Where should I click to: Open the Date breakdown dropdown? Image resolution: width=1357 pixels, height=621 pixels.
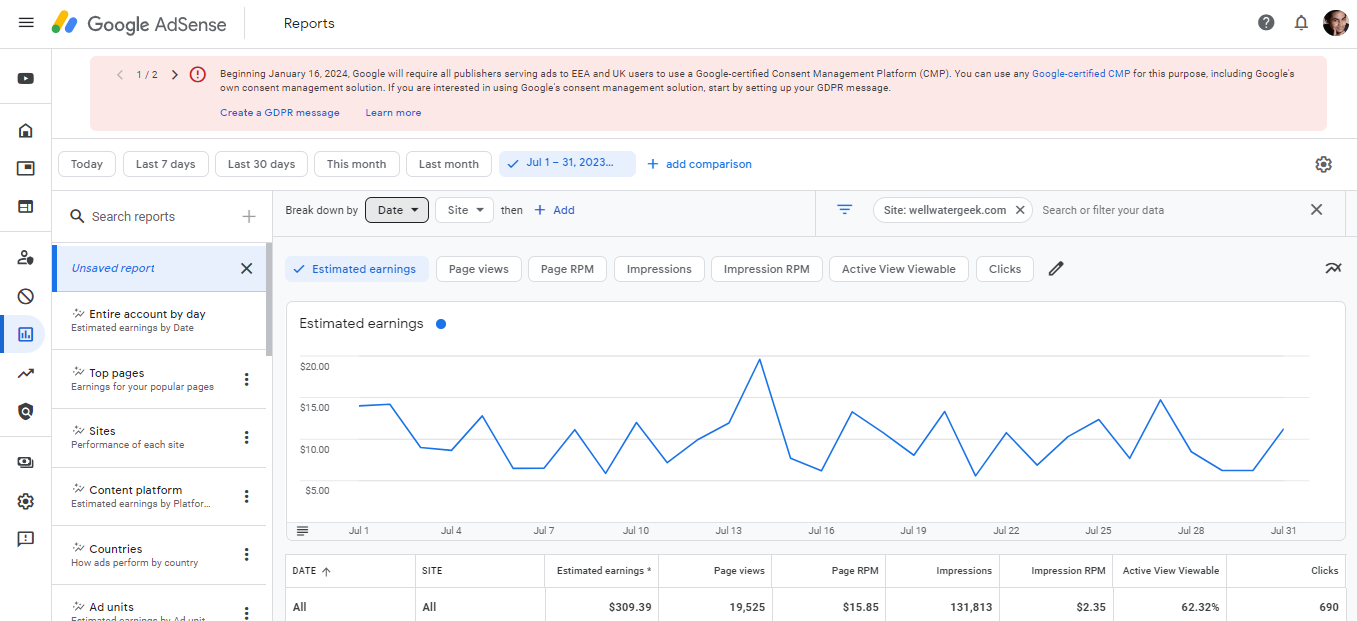click(397, 210)
